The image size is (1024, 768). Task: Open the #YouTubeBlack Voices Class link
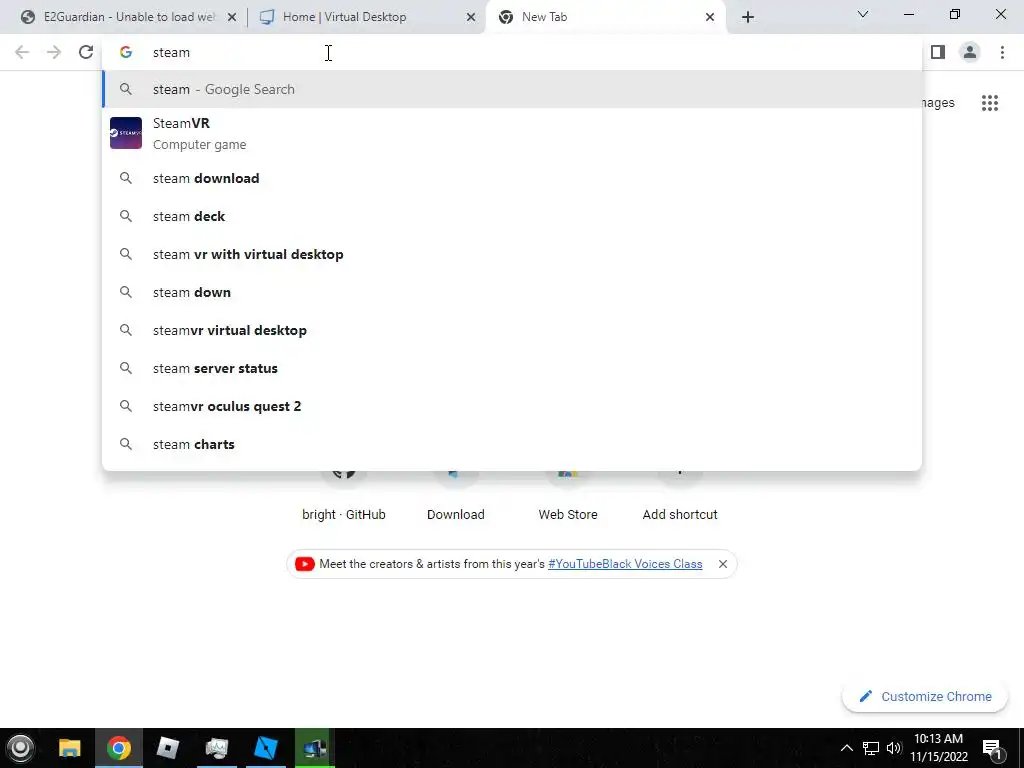(625, 564)
